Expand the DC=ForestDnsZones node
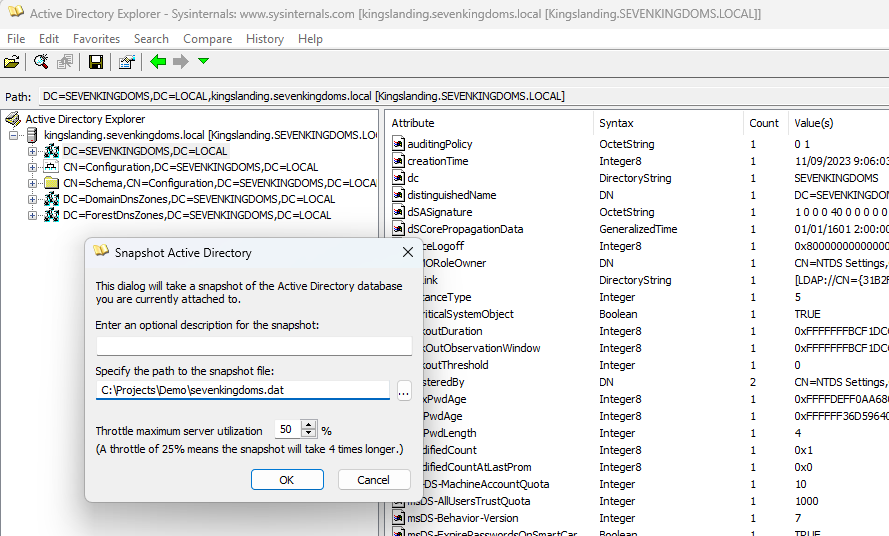 click(x=32, y=215)
